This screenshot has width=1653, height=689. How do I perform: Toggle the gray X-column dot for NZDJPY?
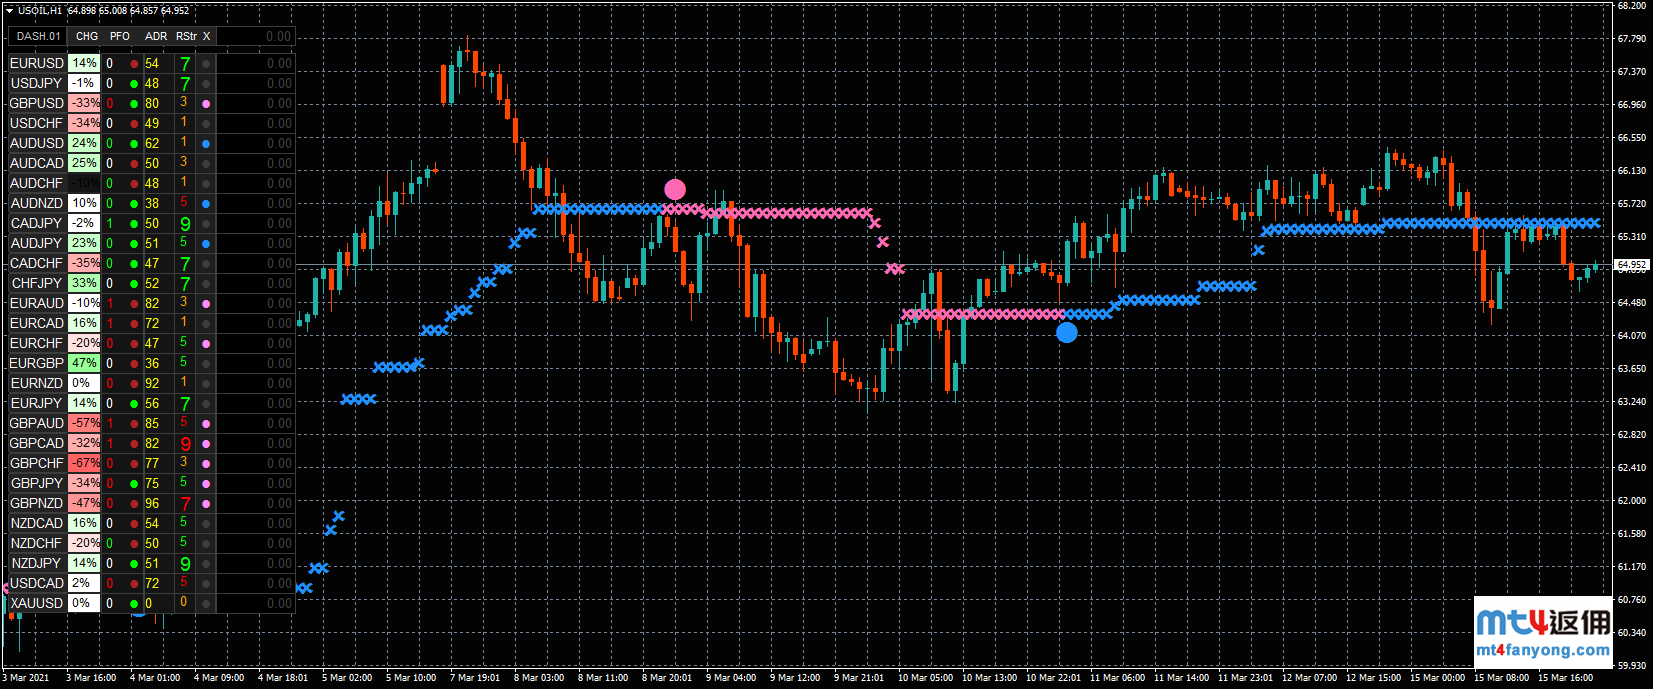click(x=206, y=563)
